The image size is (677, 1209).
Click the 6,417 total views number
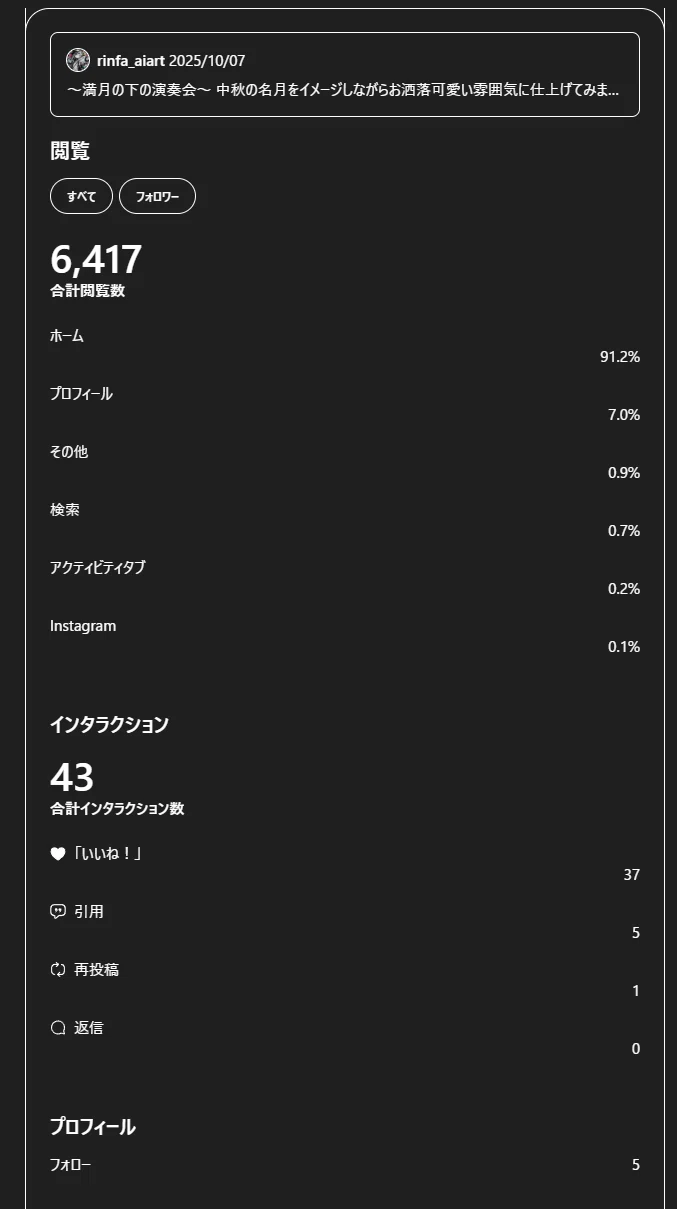[96, 260]
